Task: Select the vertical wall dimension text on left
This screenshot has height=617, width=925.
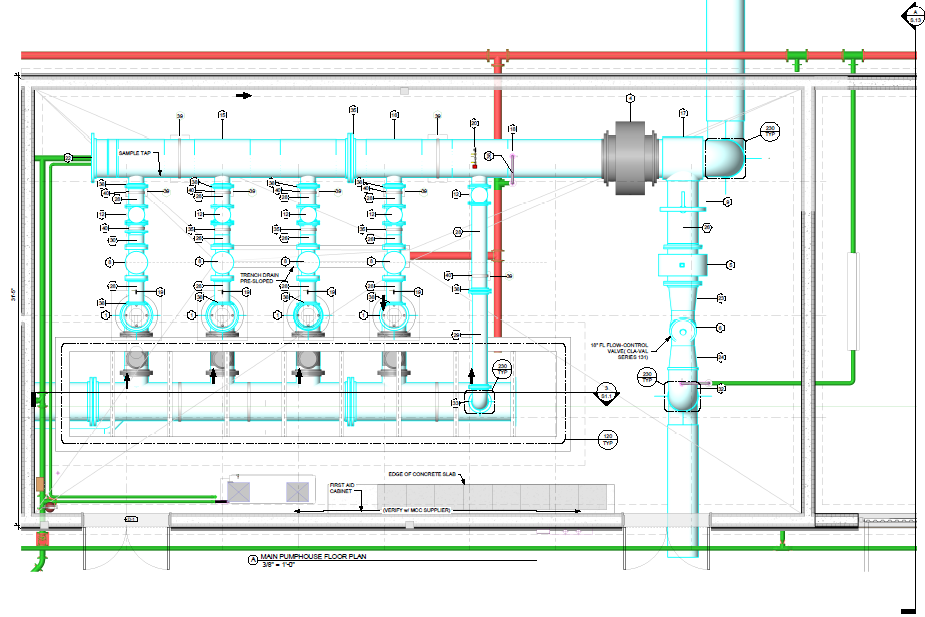Action: point(12,295)
